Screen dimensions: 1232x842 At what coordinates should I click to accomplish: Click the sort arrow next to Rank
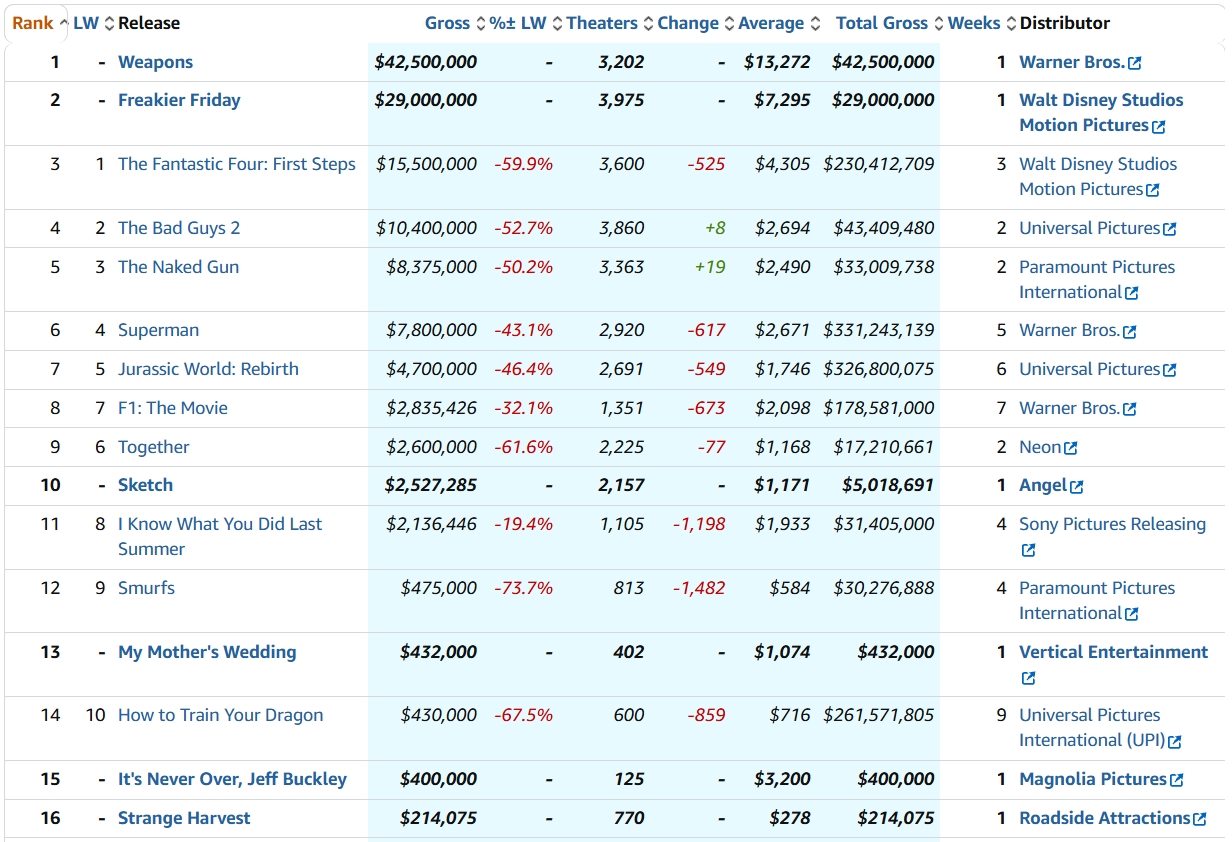point(63,23)
